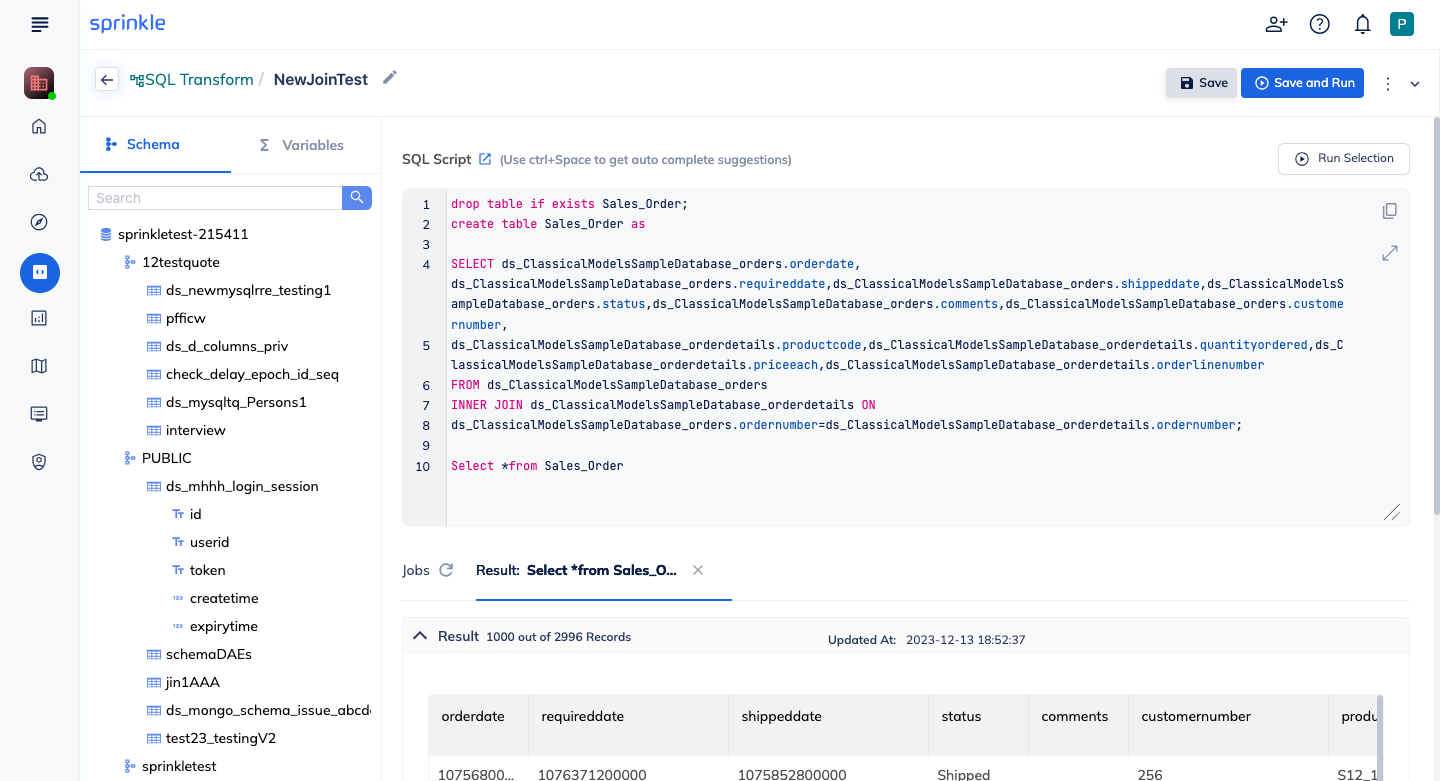Open the hamburger navigation menu

click(39, 24)
